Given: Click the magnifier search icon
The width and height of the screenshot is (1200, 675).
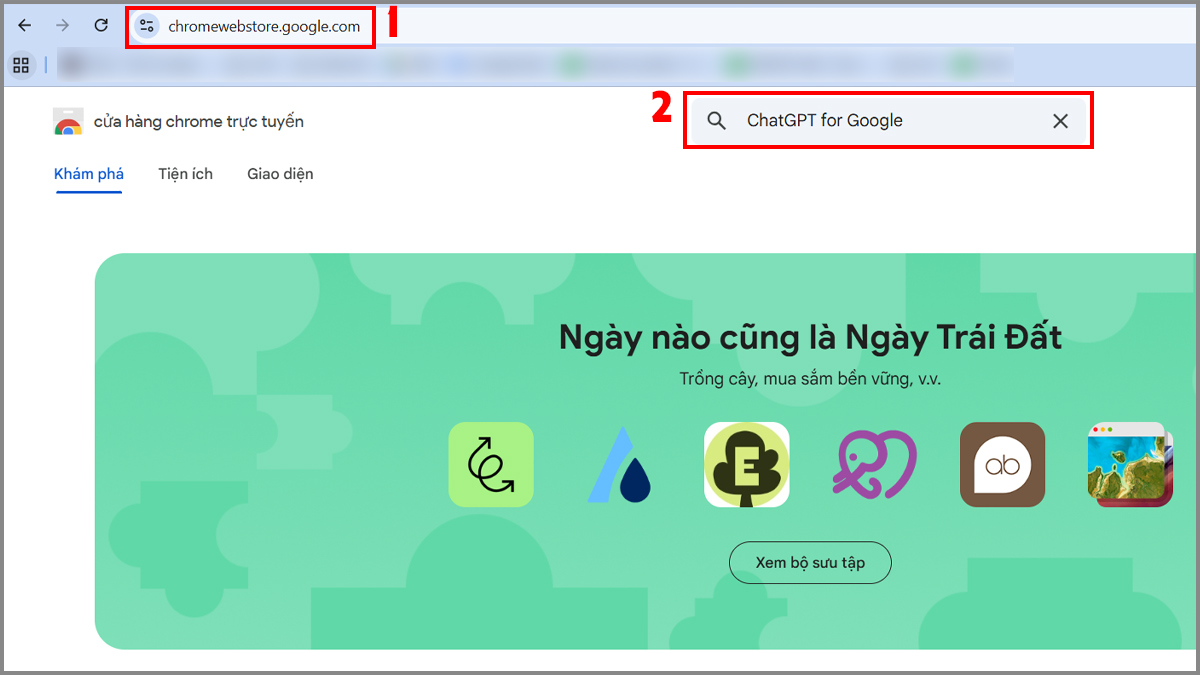Looking at the screenshot, I should 716,121.
